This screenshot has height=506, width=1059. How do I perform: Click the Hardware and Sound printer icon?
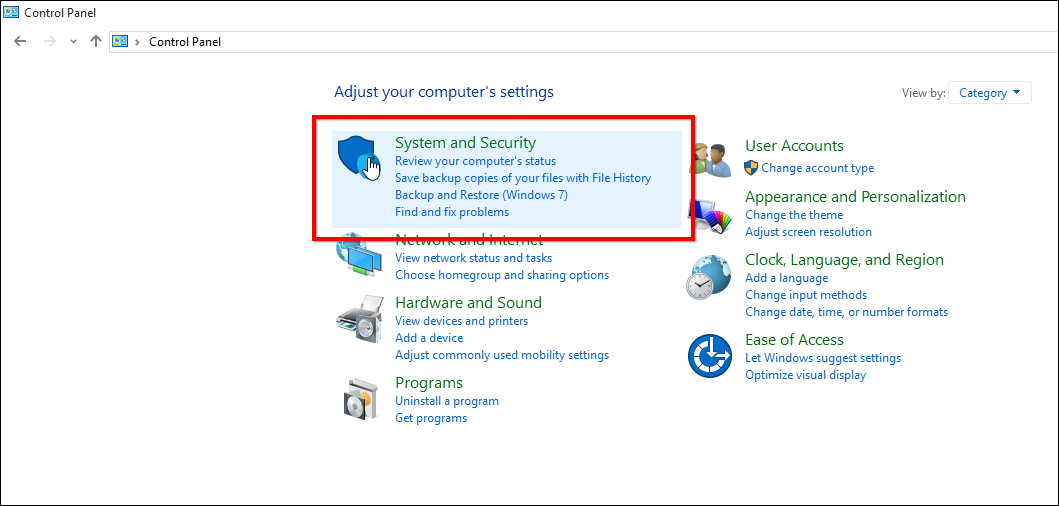click(x=359, y=320)
